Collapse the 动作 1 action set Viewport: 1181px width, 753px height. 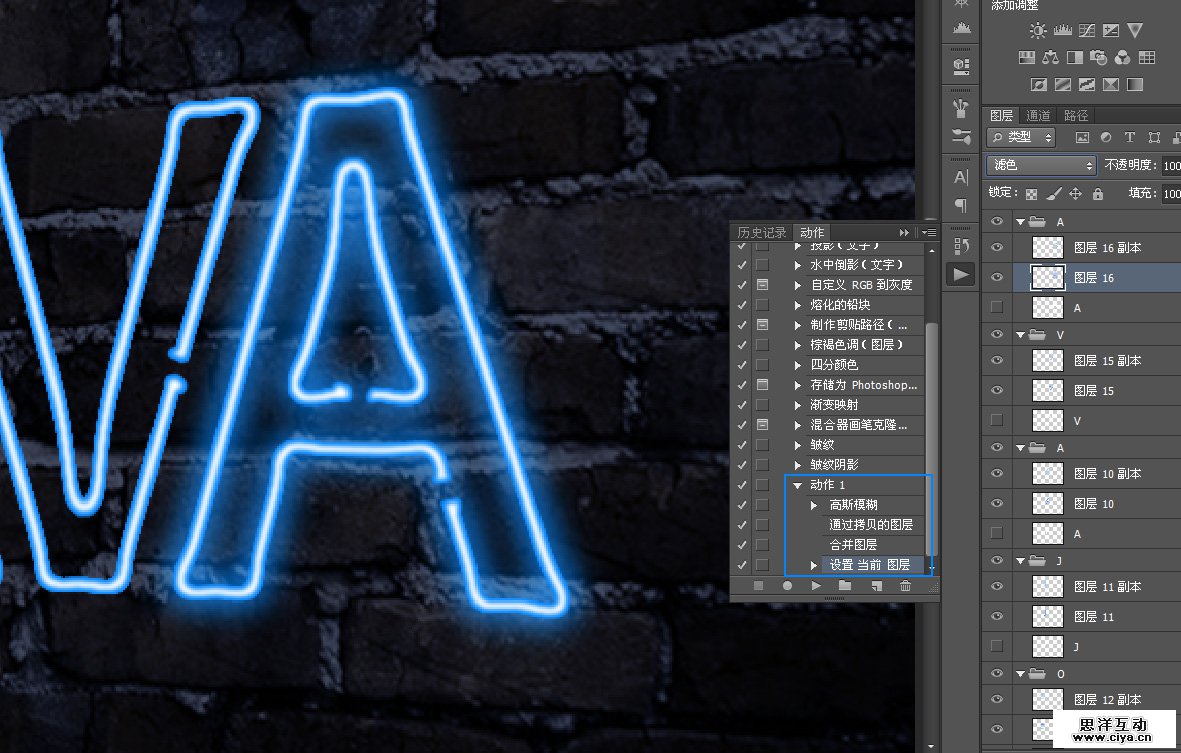pos(797,485)
